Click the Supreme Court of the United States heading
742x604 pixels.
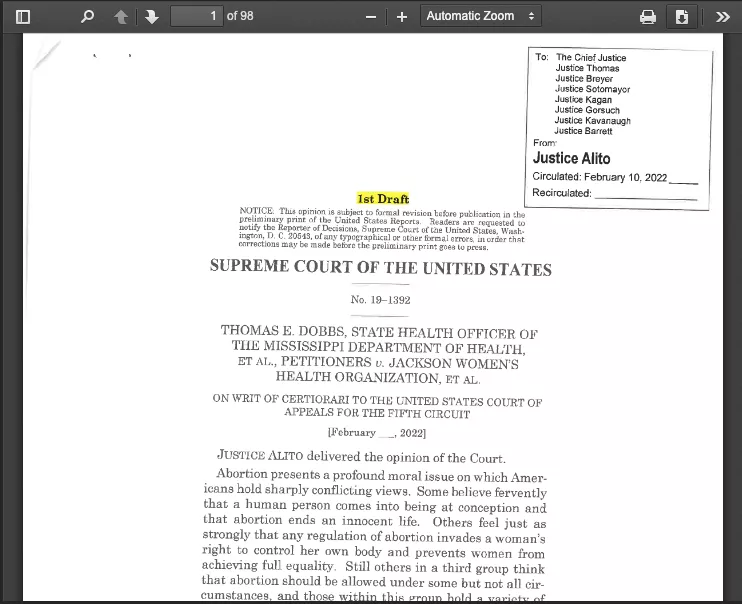[380, 269]
